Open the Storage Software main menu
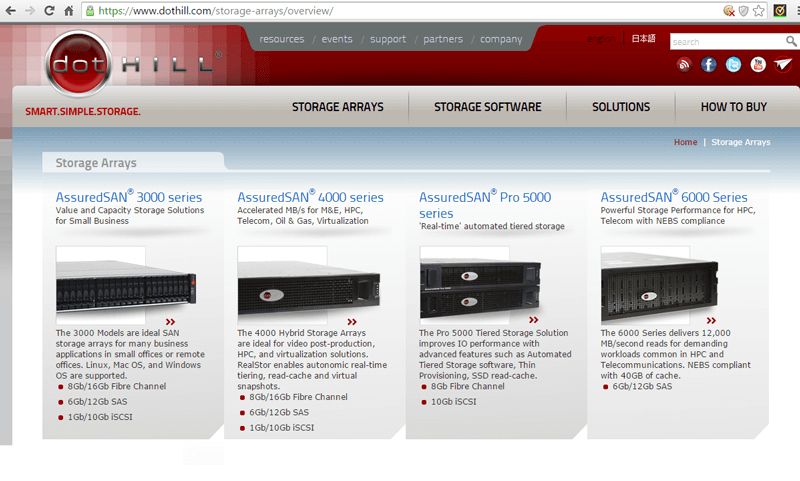Screen dimensions: 800x481 (x=488, y=107)
